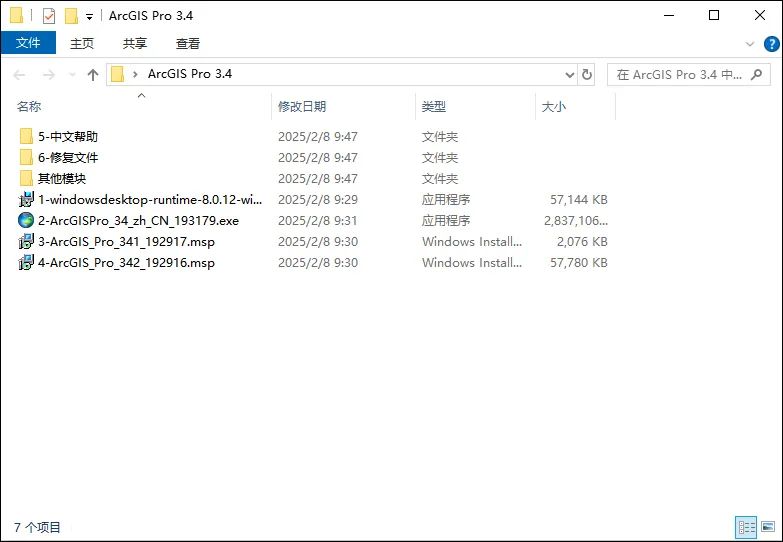Click the ArcGISPro exe globe icon
The height and width of the screenshot is (542, 783).
click(x=26, y=220)
